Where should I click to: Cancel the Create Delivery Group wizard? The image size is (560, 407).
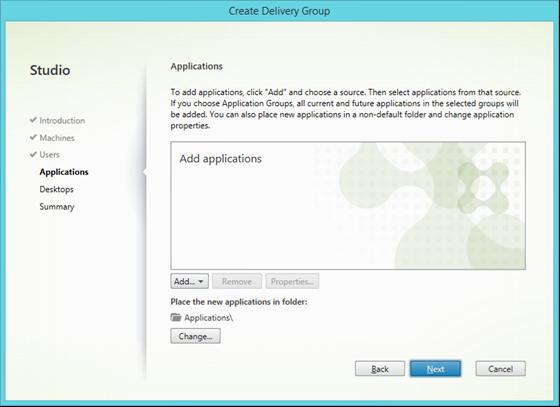(x=500, y=369)
